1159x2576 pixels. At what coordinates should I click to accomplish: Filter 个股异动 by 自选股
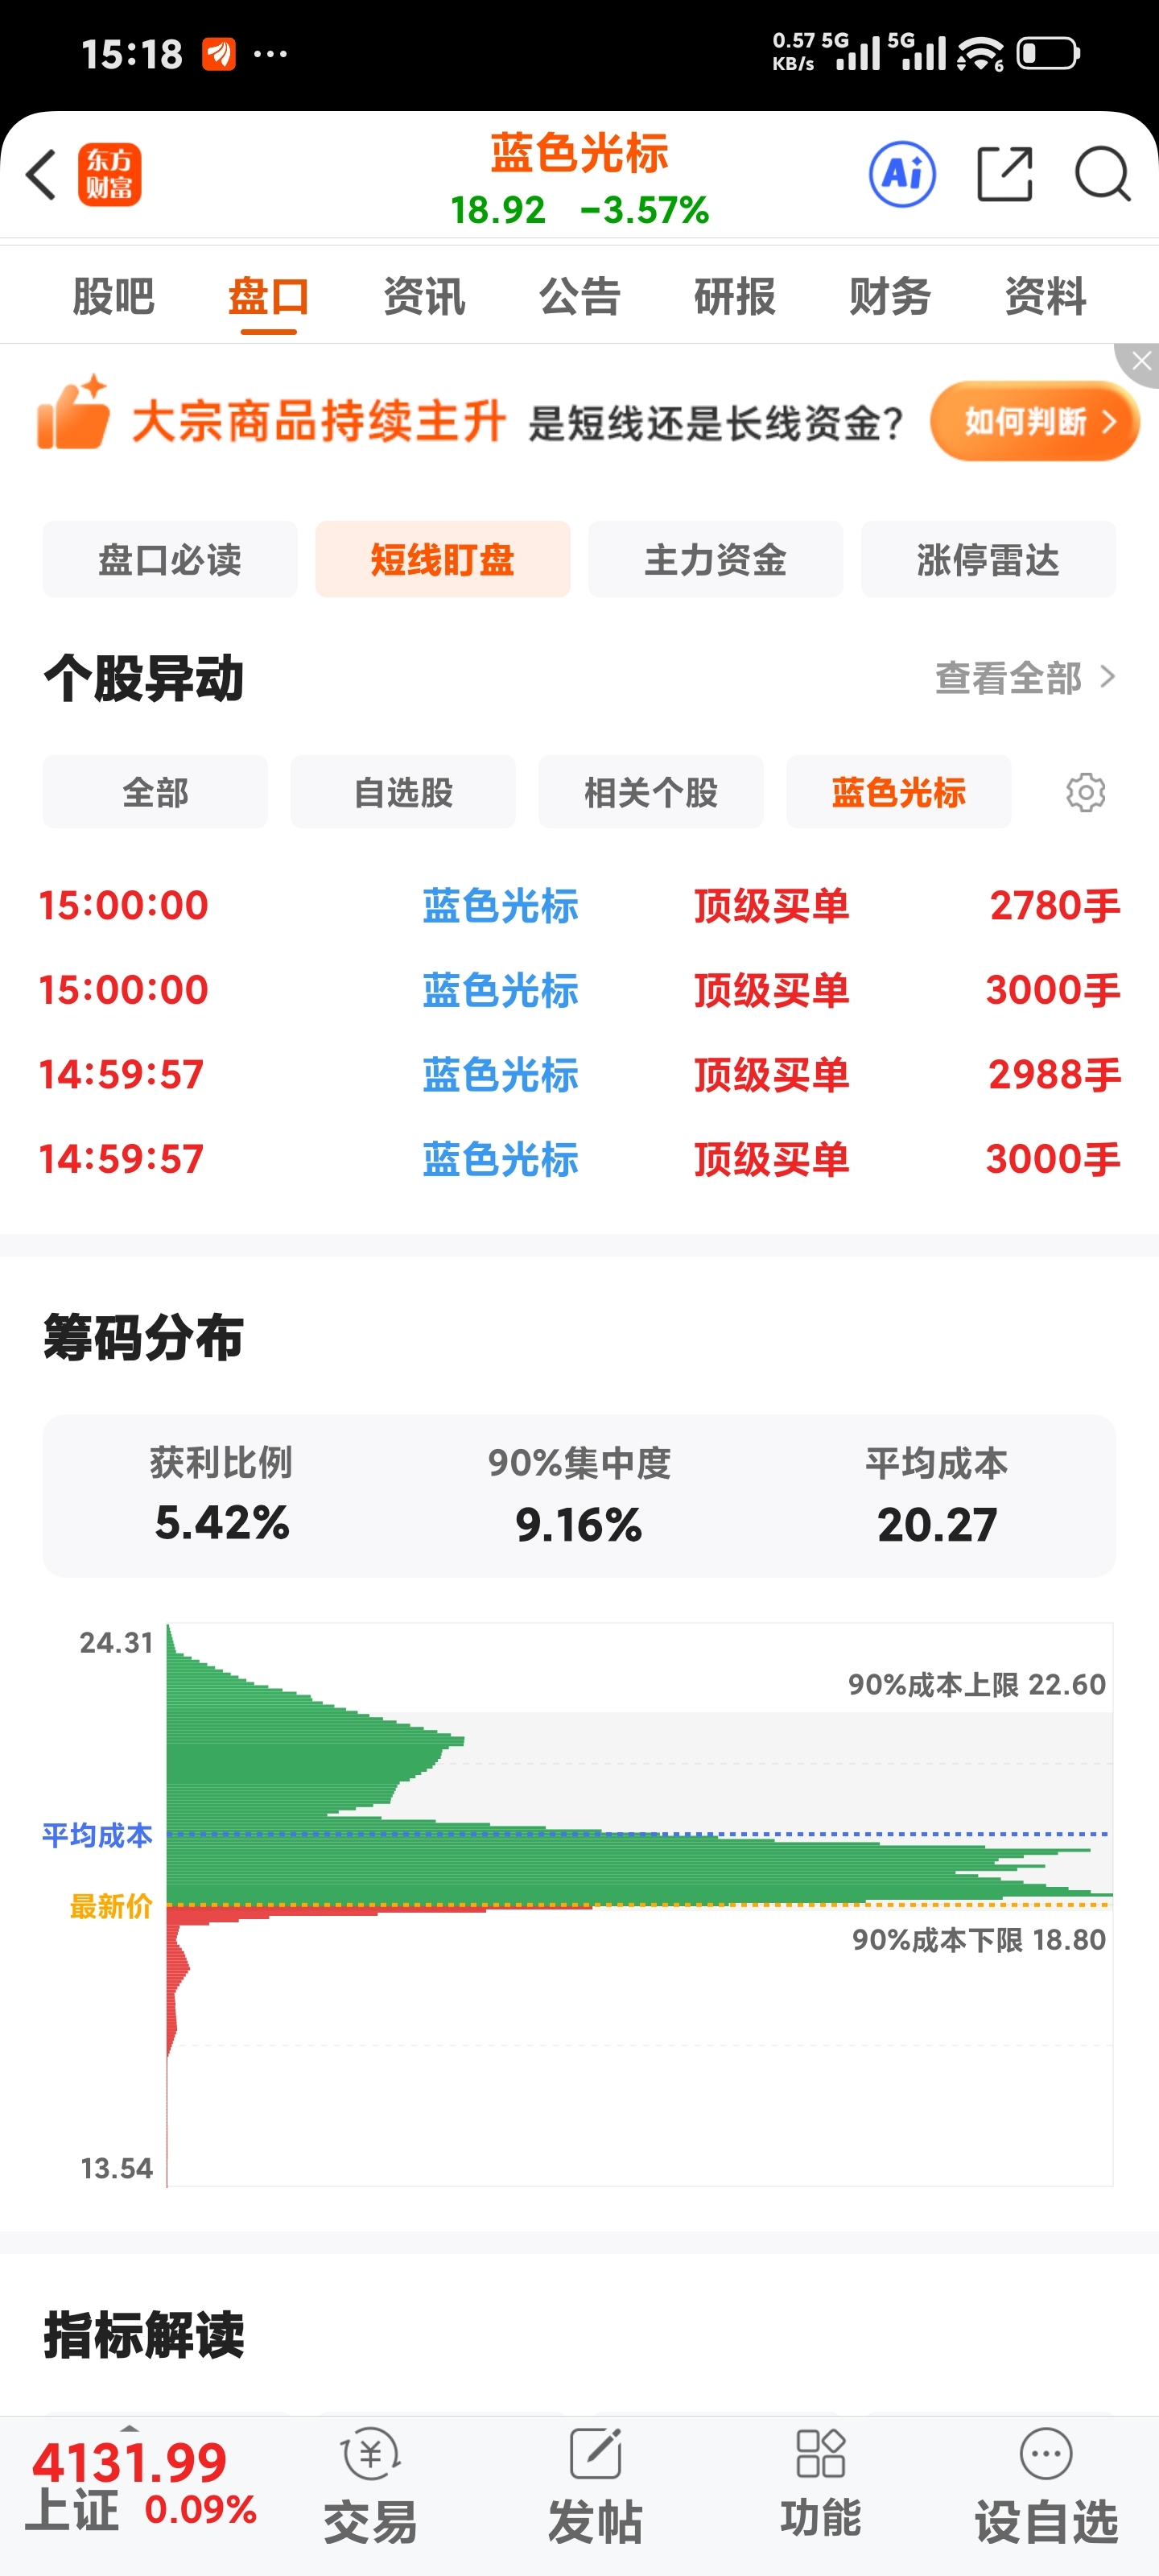coord(403,792)
